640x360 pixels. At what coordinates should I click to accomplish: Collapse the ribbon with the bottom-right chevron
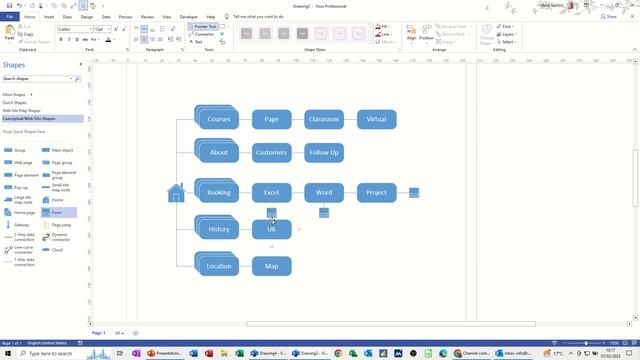pyautogui.click(x=634, y=49)
